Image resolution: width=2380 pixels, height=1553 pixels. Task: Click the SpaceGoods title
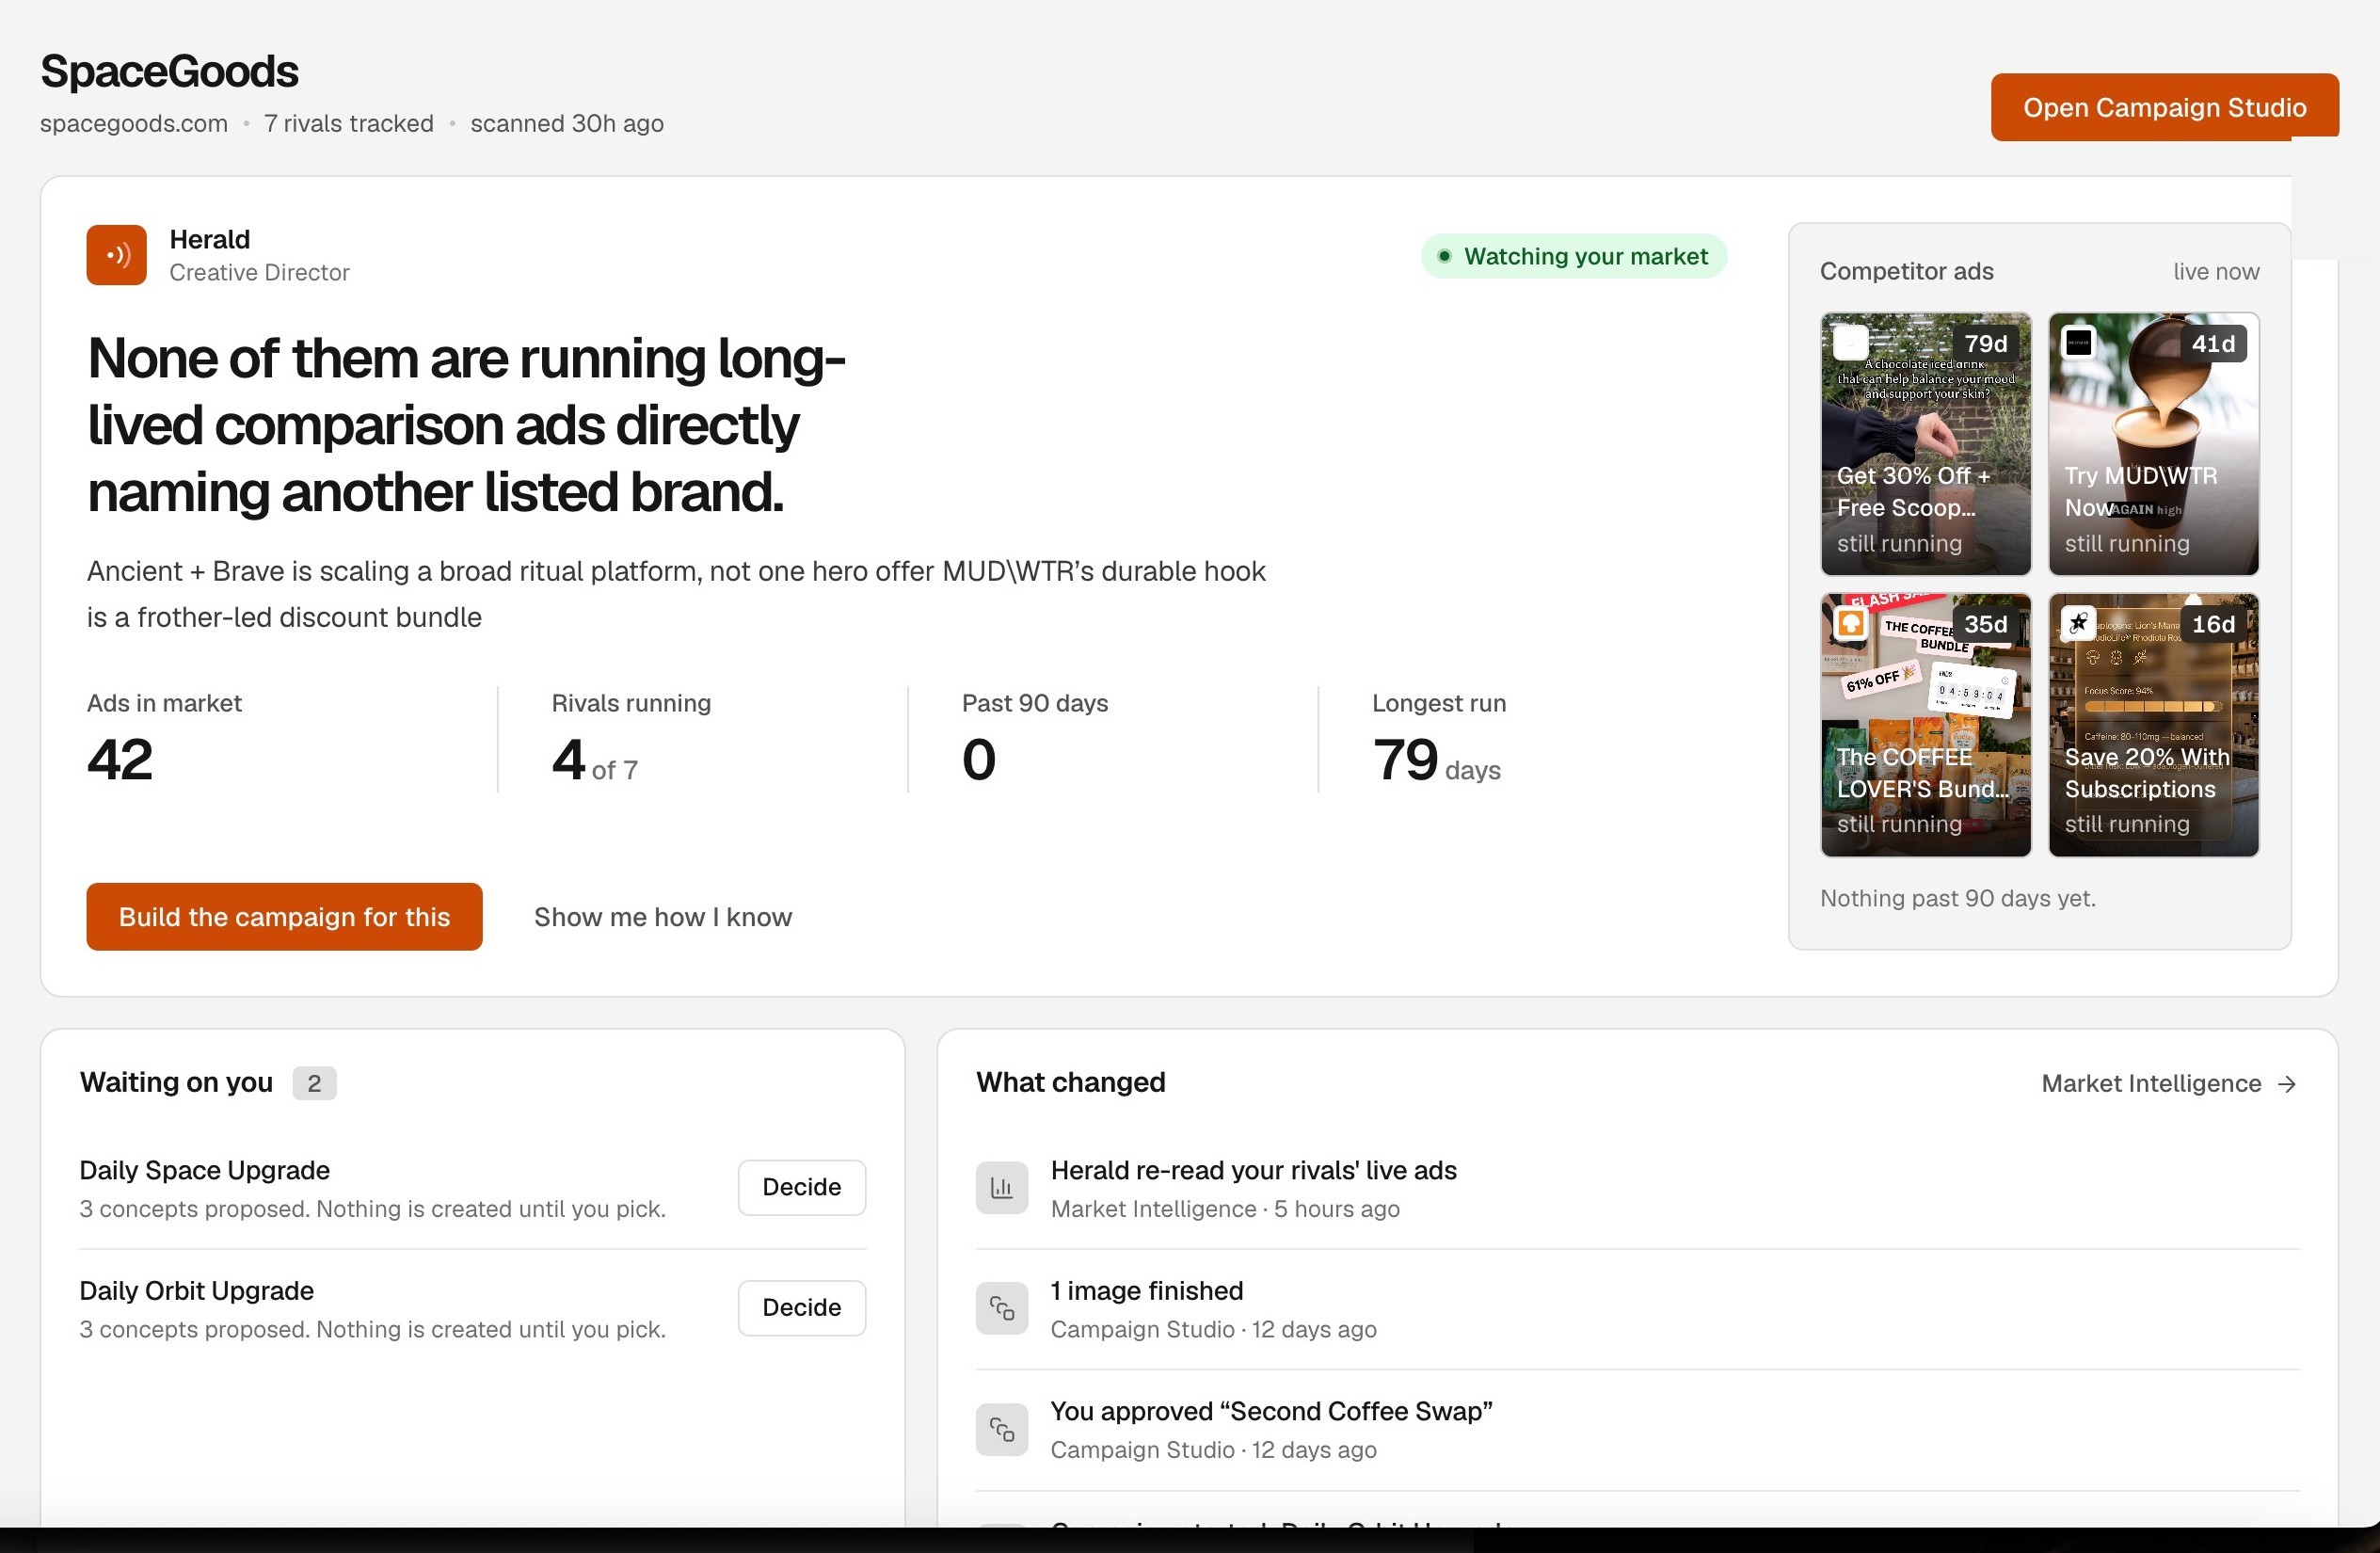(x=169, y=71)
